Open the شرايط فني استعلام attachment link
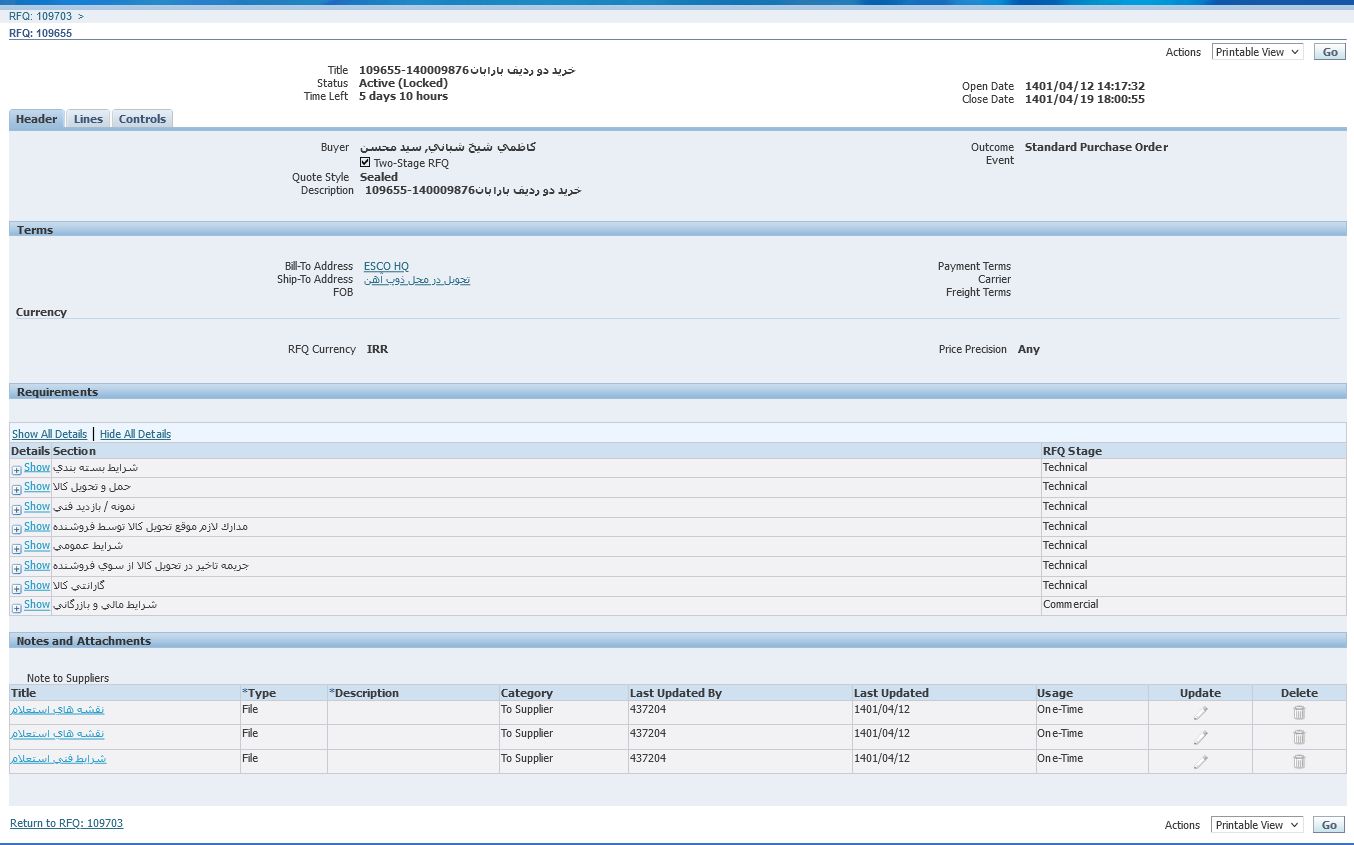Image resolution: width=1354 pixels, height=845 pixels. [x=58, y=758]
